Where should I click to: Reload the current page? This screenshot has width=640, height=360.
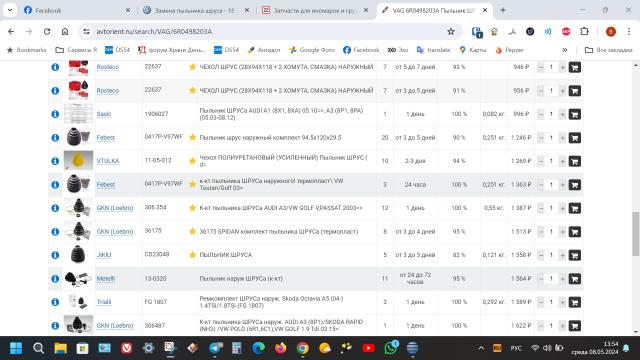coord(47,31)
